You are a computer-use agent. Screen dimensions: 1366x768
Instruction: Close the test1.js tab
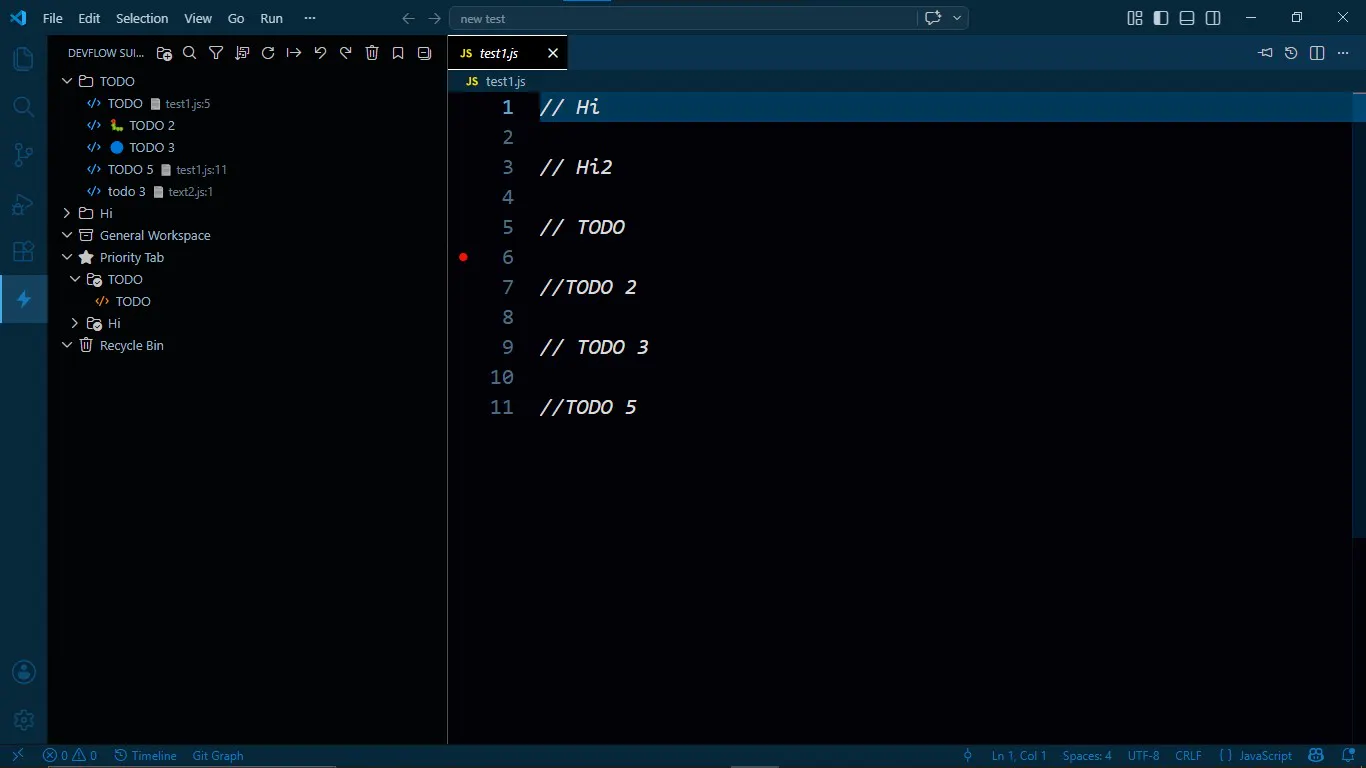click(553, 53)
